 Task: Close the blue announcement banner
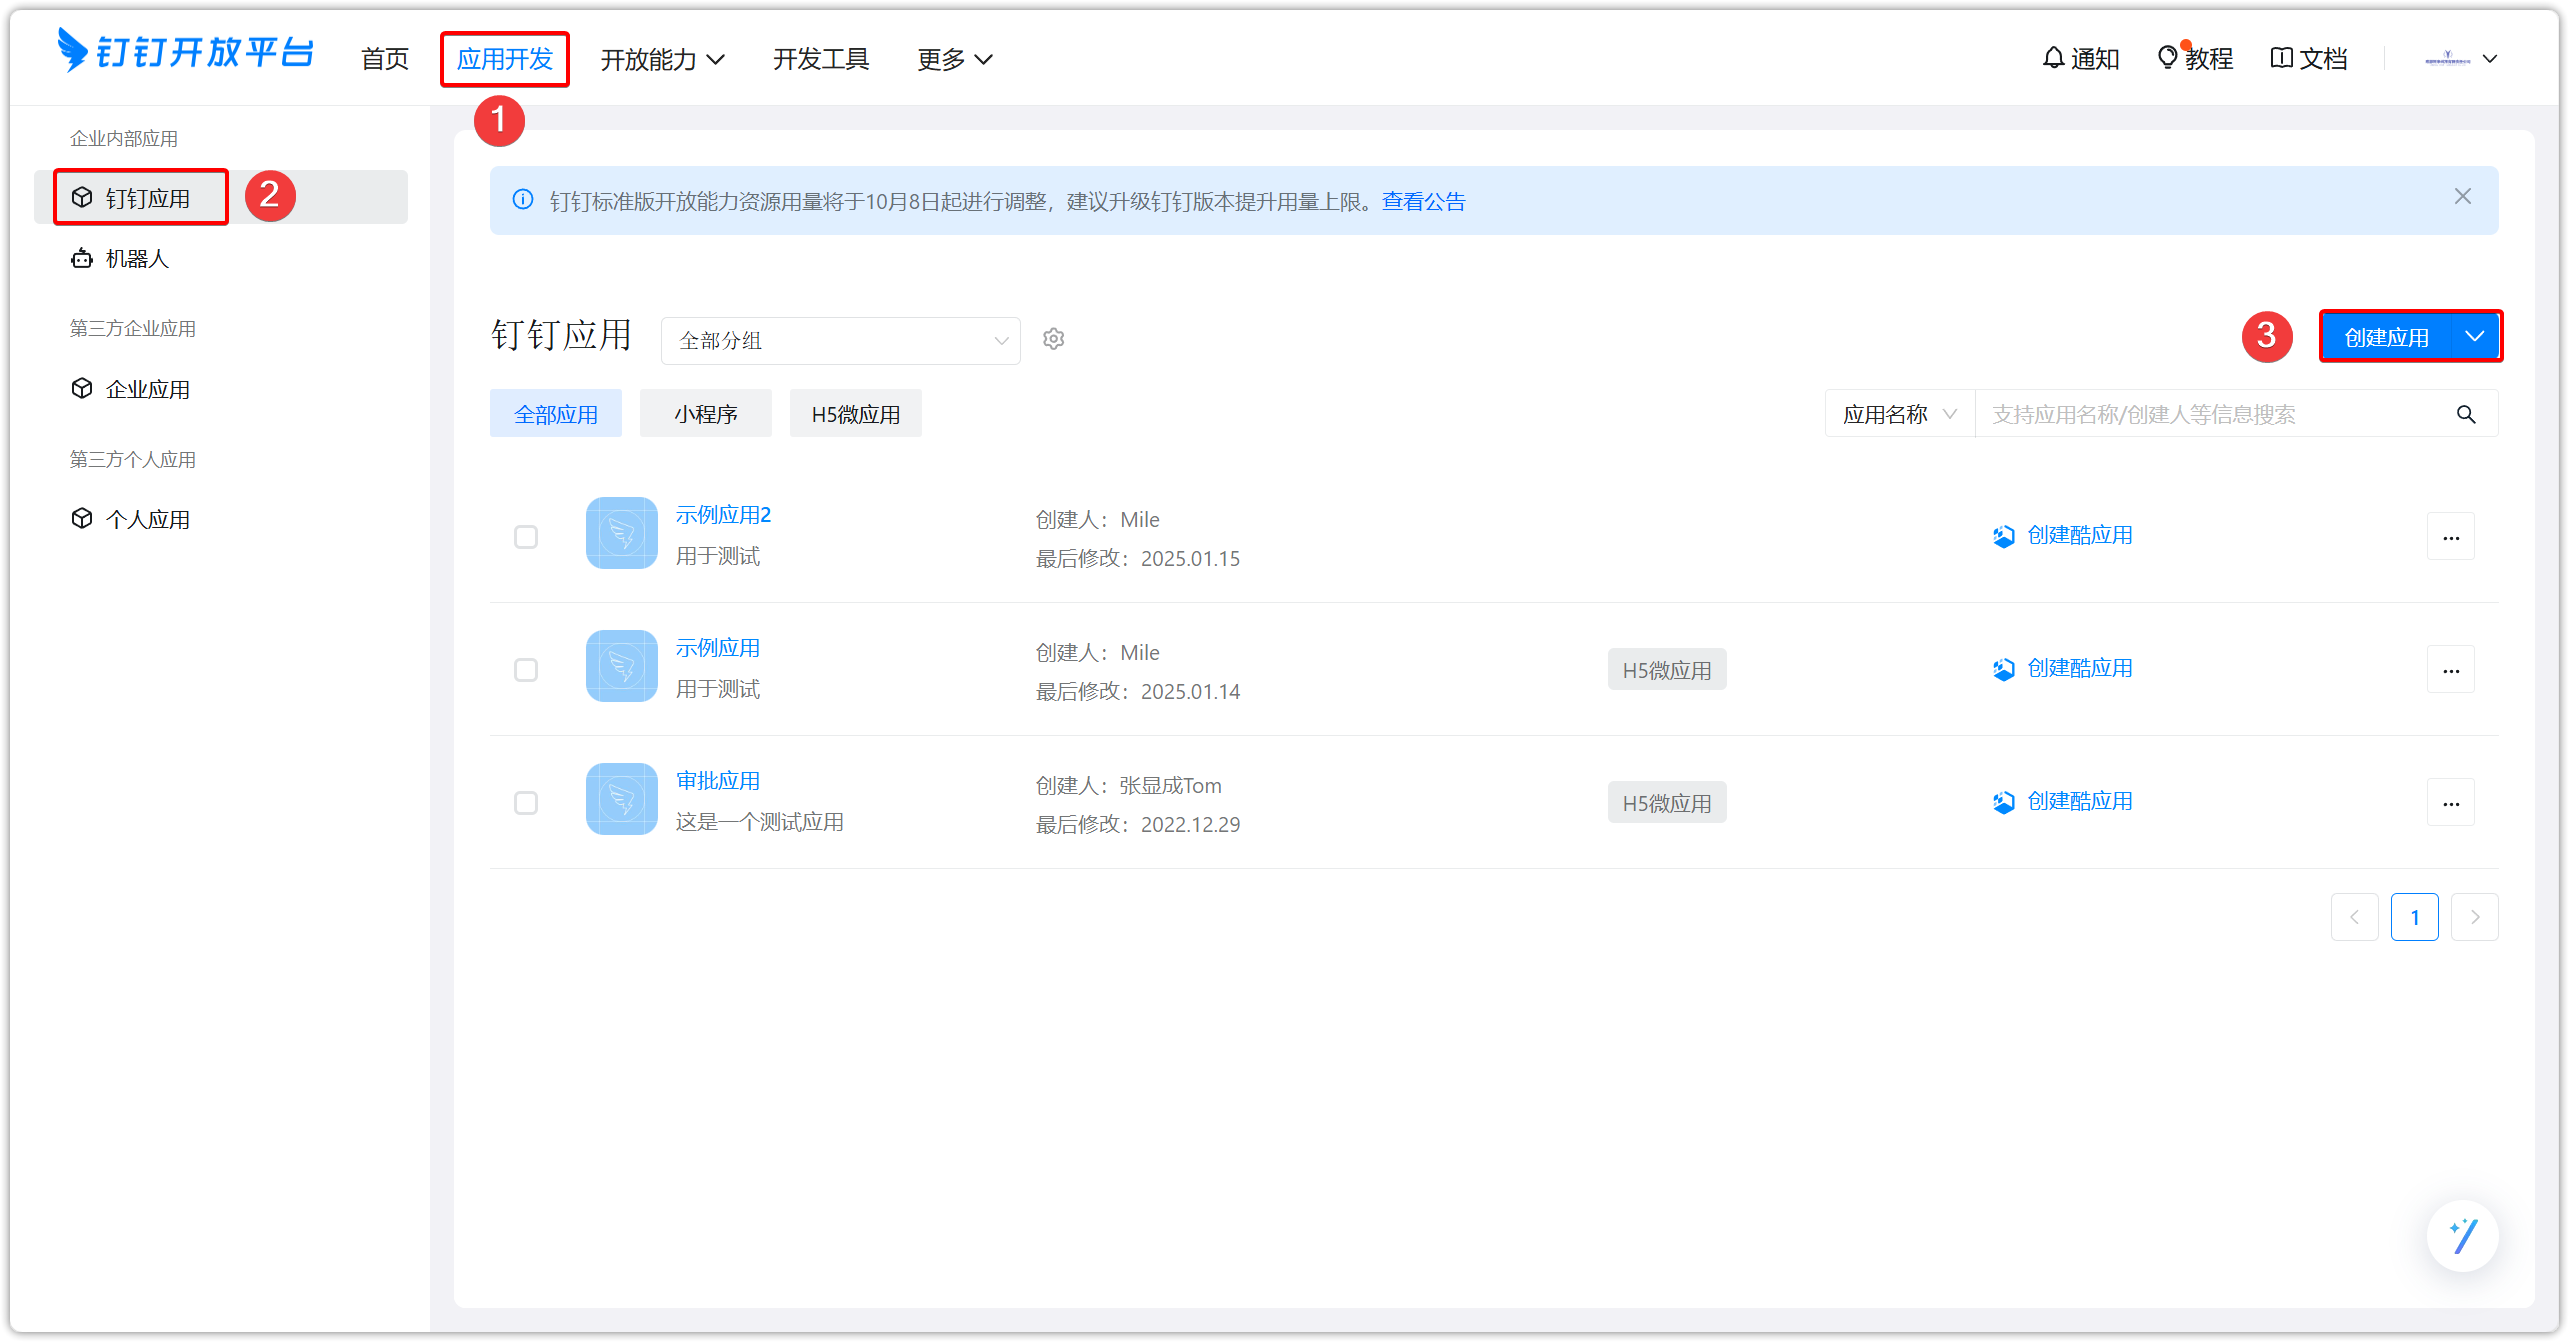point(2462,197)
